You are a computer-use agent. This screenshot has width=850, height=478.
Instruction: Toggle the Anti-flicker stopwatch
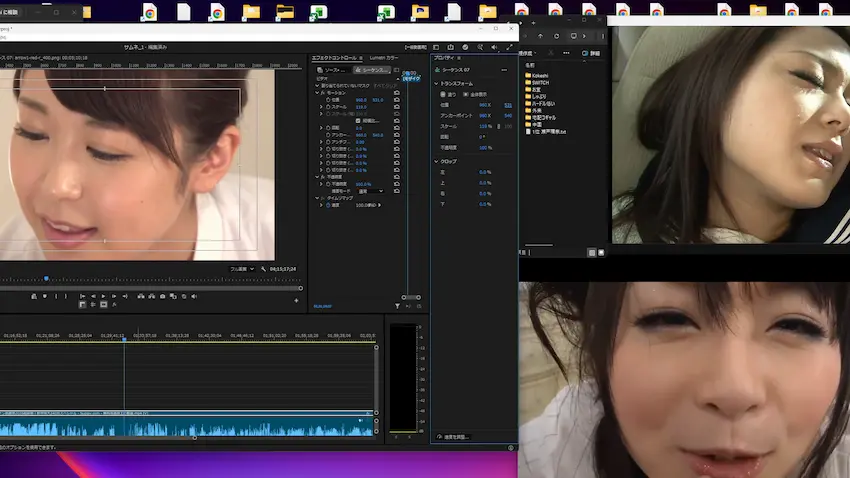click(x=328, y=142)
